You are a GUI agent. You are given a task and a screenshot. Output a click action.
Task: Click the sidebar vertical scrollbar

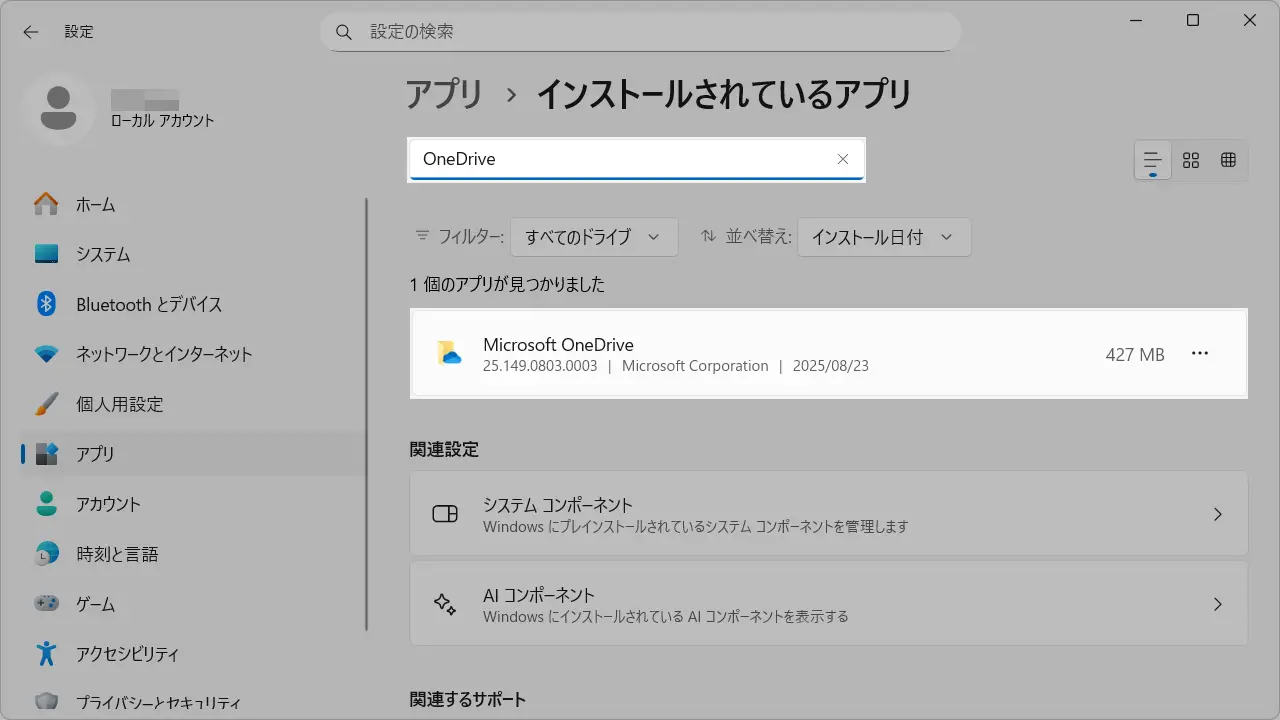(367, 414)
